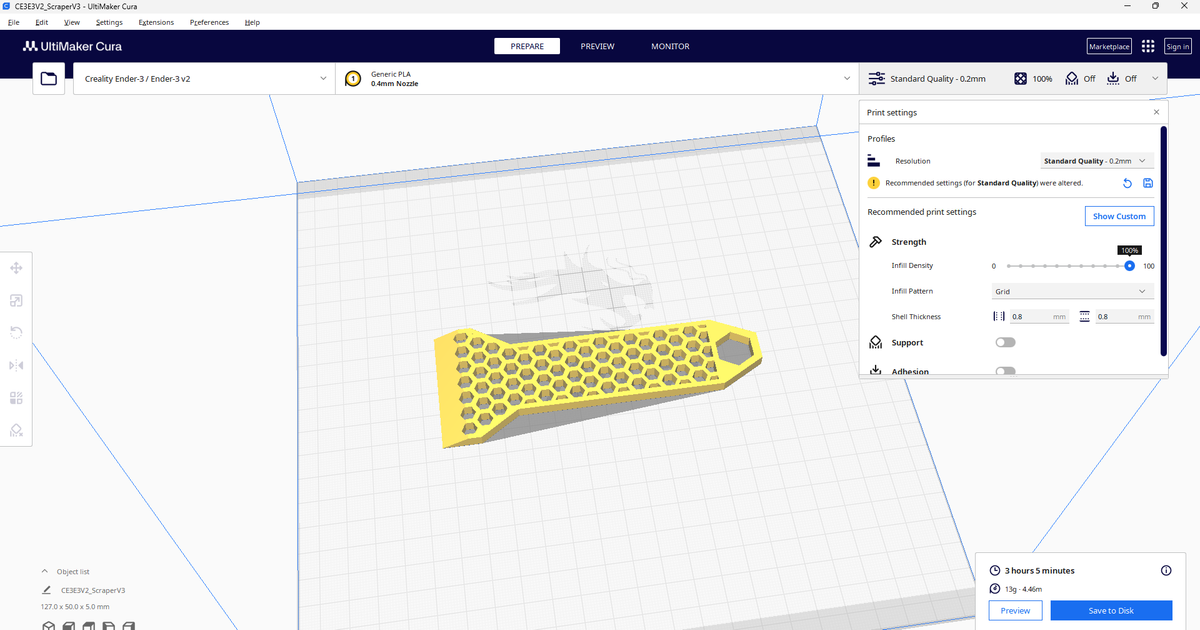Select the Support Blocker tool
This screenshot has height=630, width=1200.
click(15, 431)
